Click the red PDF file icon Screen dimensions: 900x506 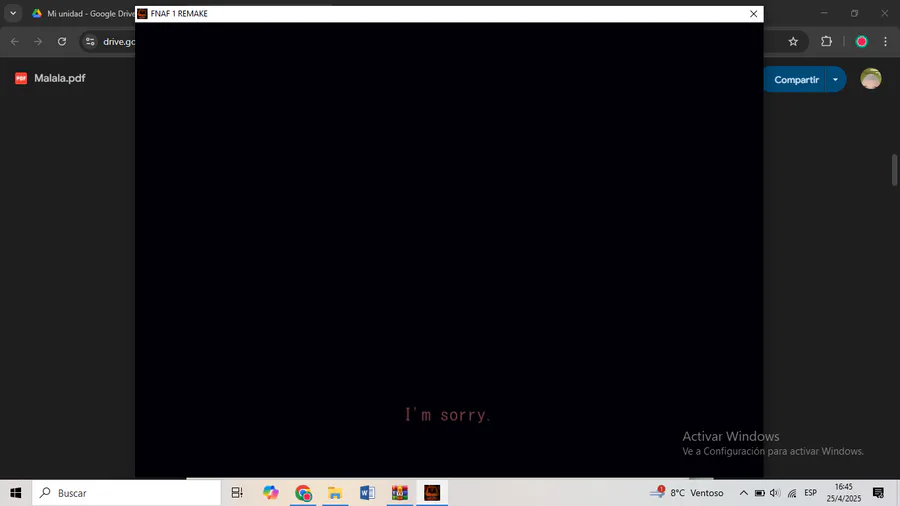[21, 79]
